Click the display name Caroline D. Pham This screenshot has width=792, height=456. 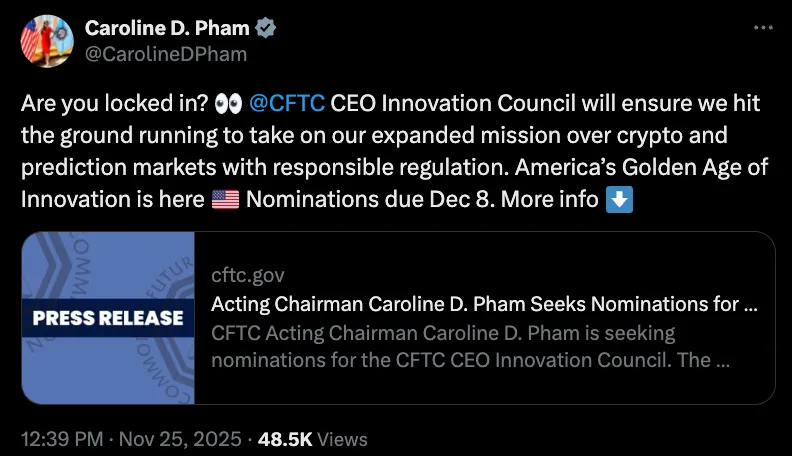click(166, 29)
